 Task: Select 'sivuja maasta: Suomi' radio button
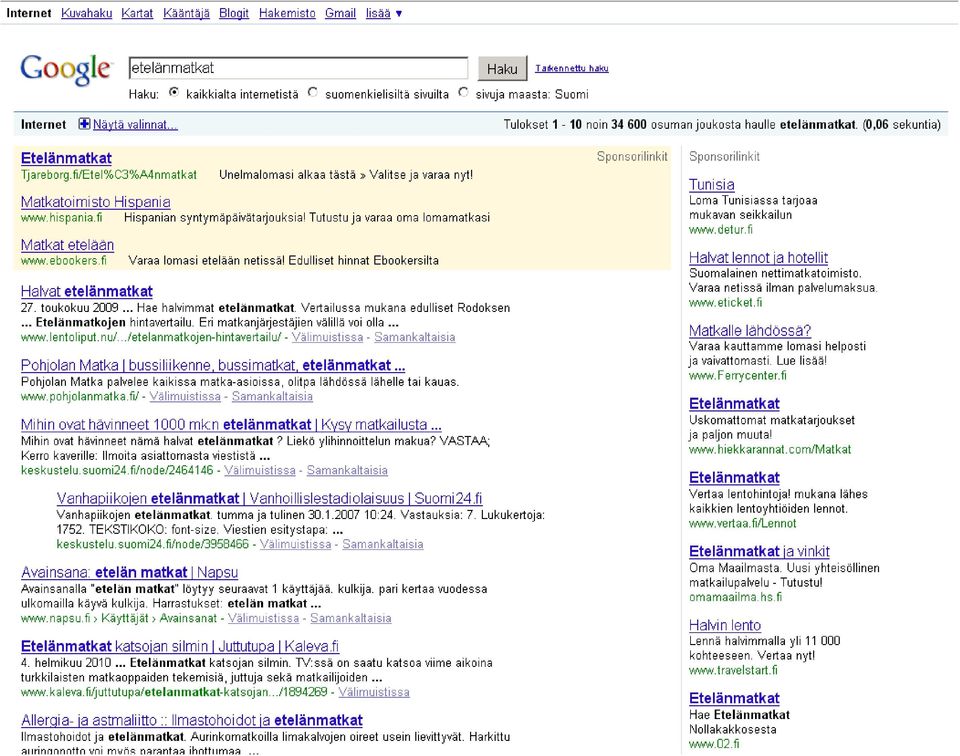click(463, 93)
